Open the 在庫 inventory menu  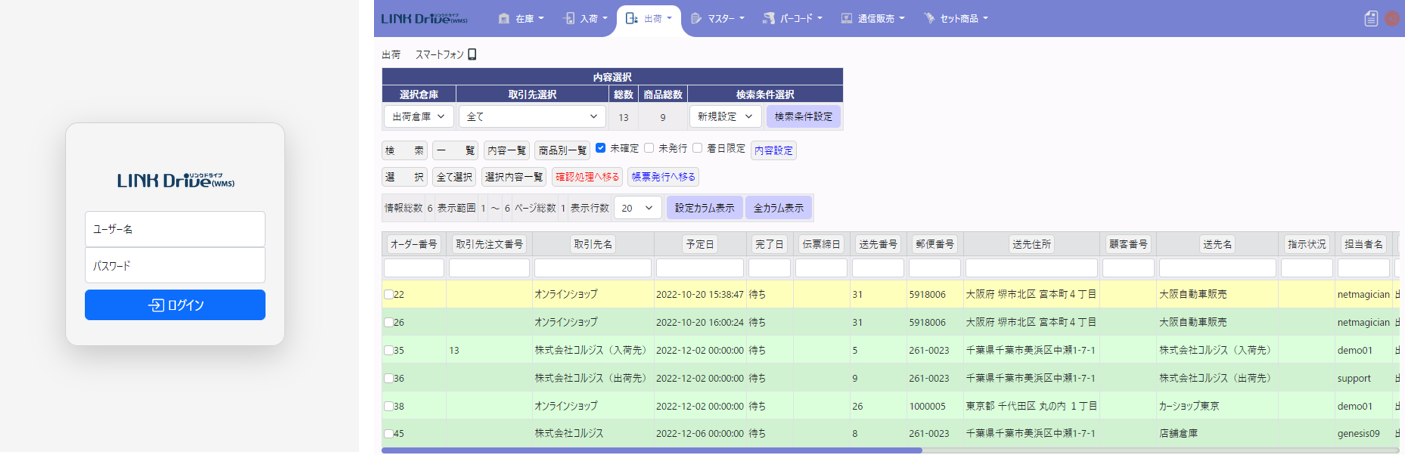click(x=520, y=18)
